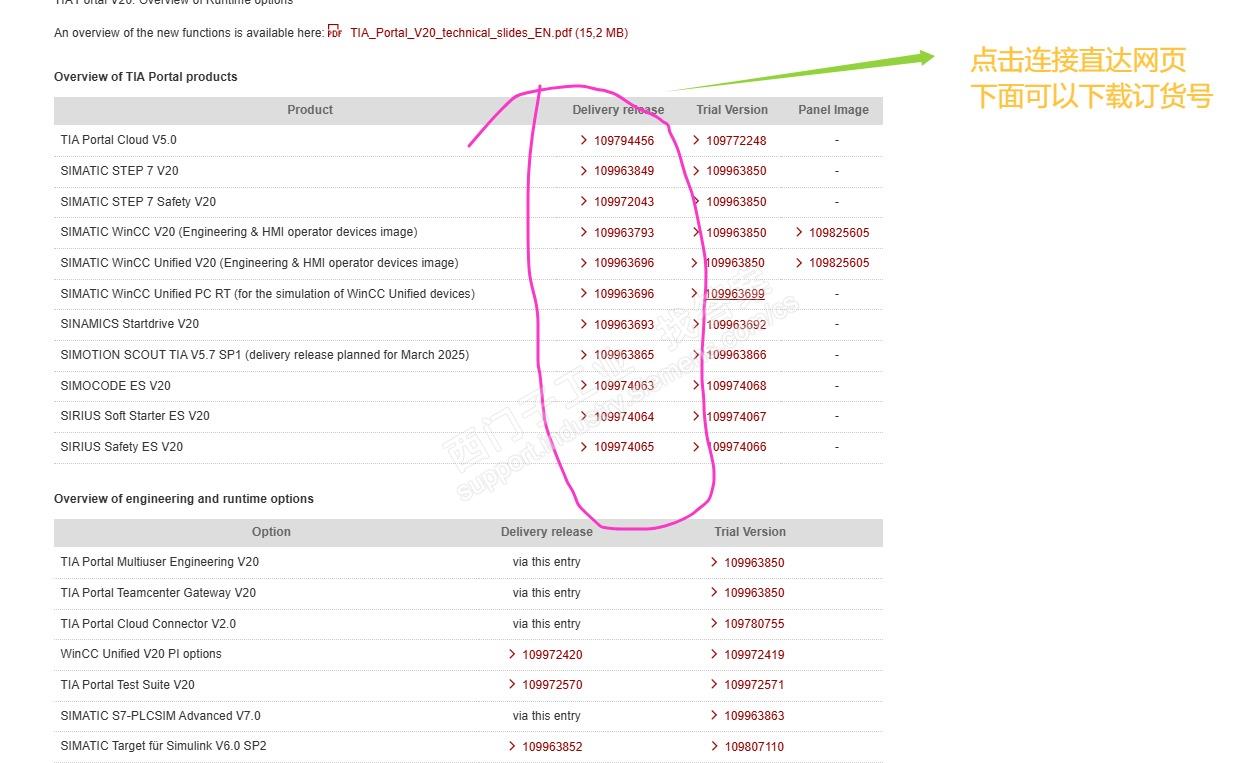Screen dimensions: 1235x763
Task: Open trial version link in Teamcenter Gateway V20 row
Action: pos(754,593)
